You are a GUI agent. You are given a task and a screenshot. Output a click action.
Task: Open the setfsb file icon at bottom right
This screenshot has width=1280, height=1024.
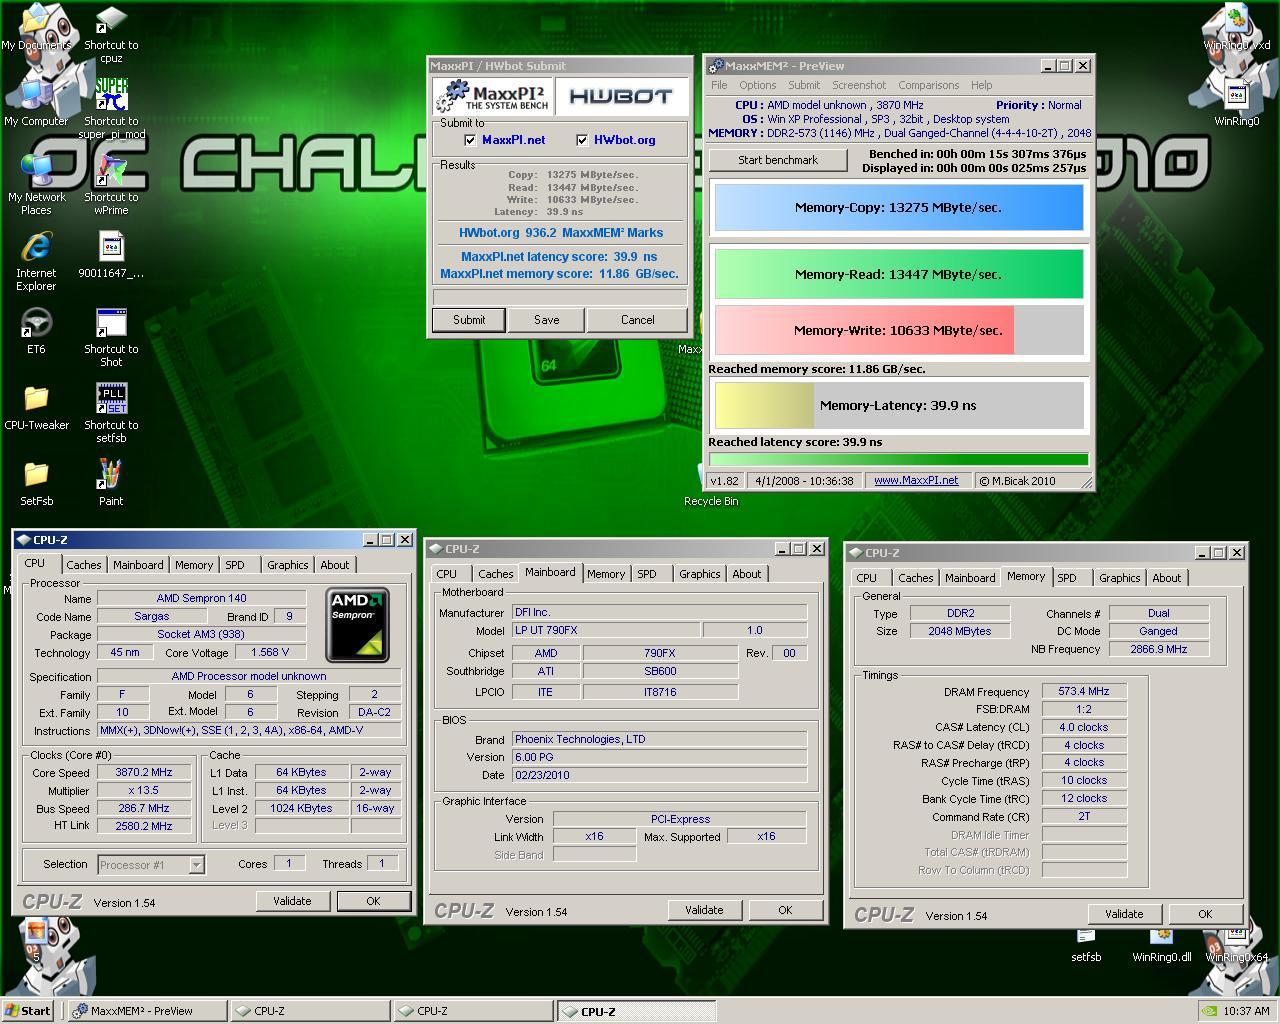click(1086, 946)
